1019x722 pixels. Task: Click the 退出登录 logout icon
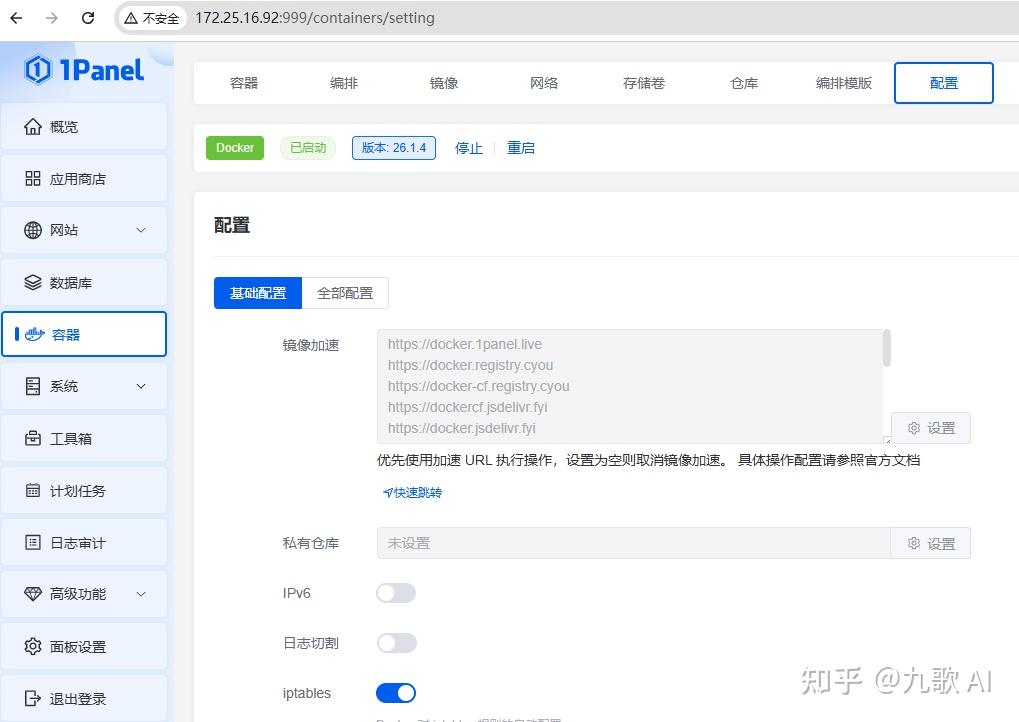click(32, 699)
